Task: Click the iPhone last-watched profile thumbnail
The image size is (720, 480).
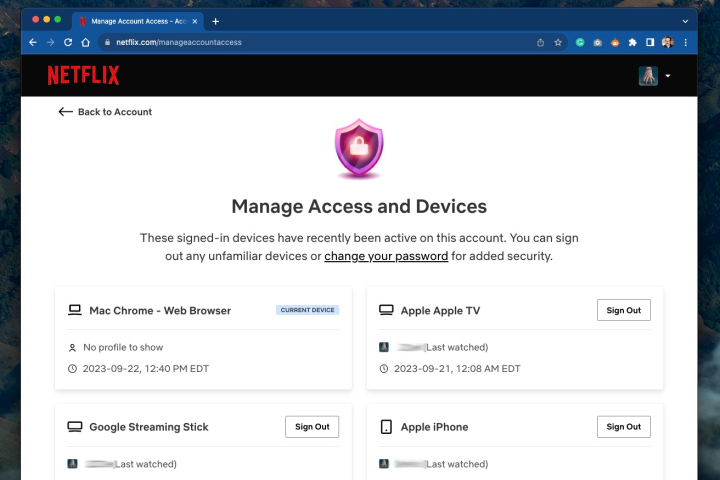Action: [x=384, y=463]
